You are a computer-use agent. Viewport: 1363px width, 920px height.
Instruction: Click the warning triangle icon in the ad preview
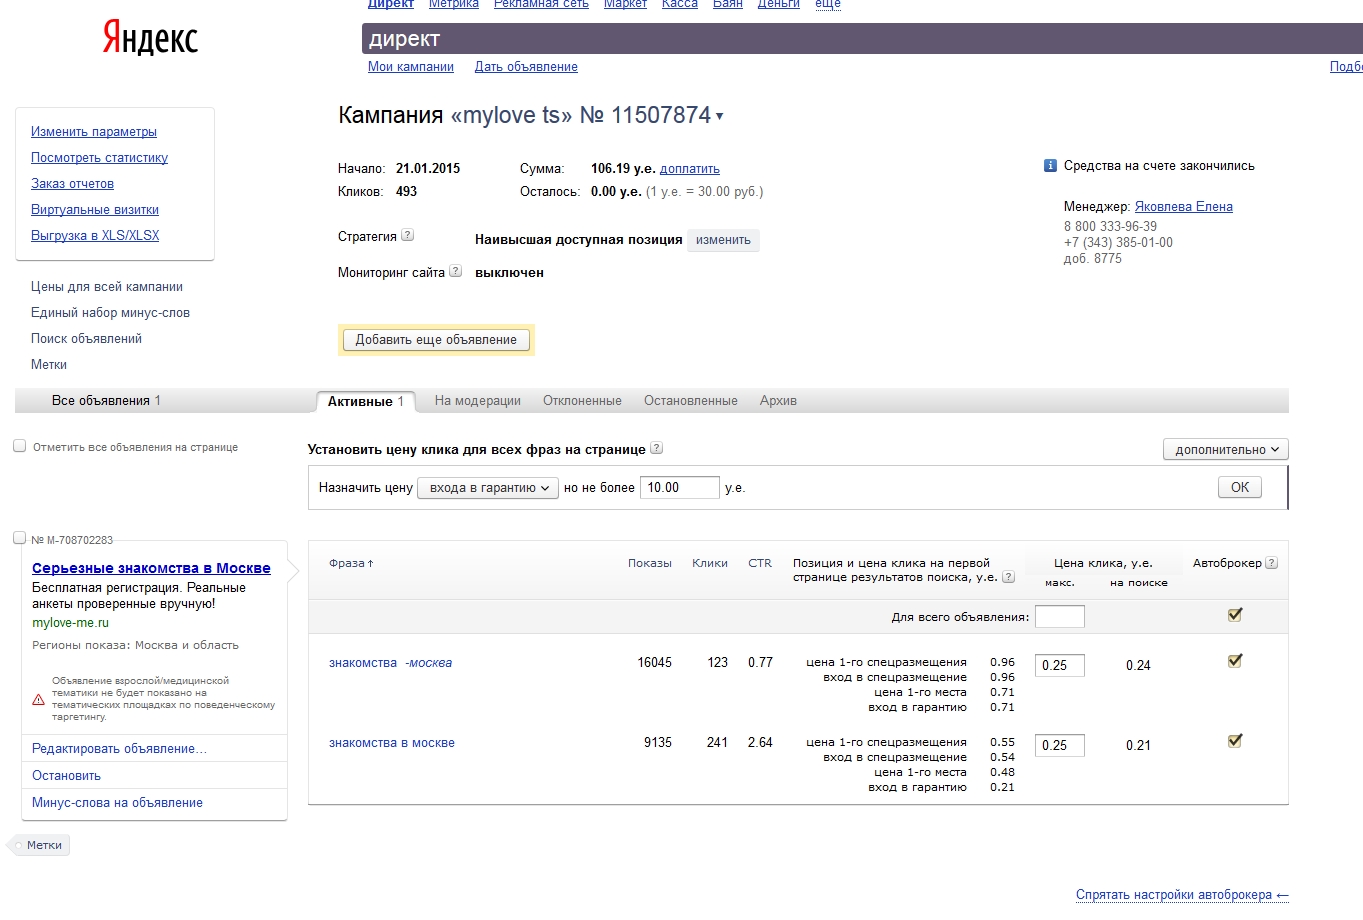pyautogui.click(x=39, y=699)
